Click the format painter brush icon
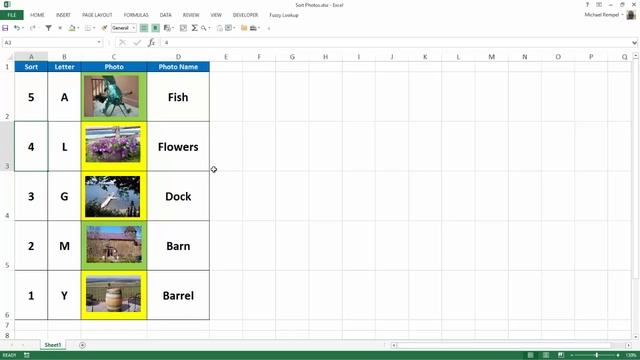640x360 pixels. click(104, 28)
